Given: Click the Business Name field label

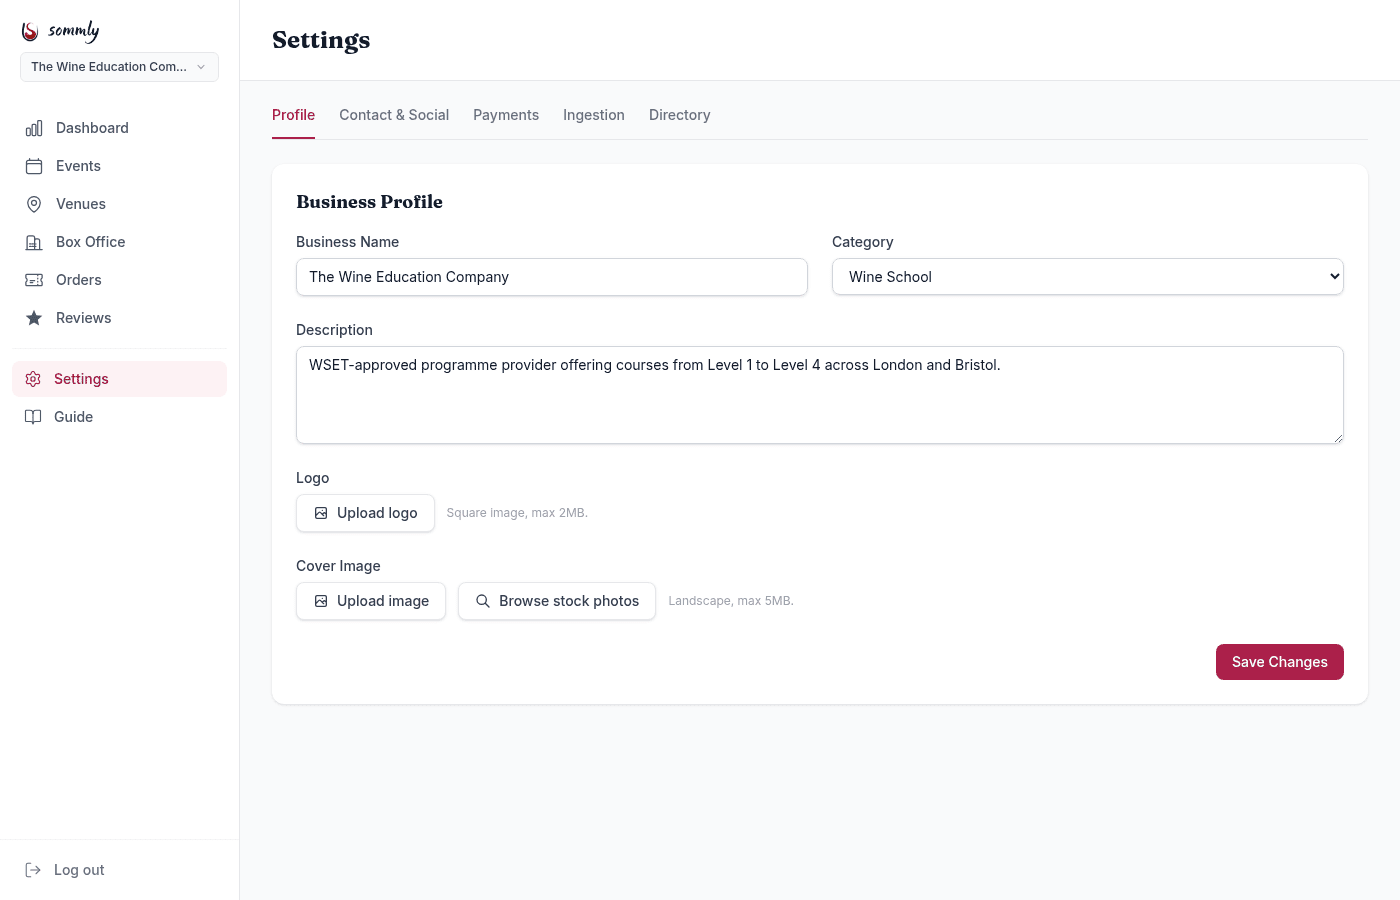Looking at the screenshot, I should 347,242.
